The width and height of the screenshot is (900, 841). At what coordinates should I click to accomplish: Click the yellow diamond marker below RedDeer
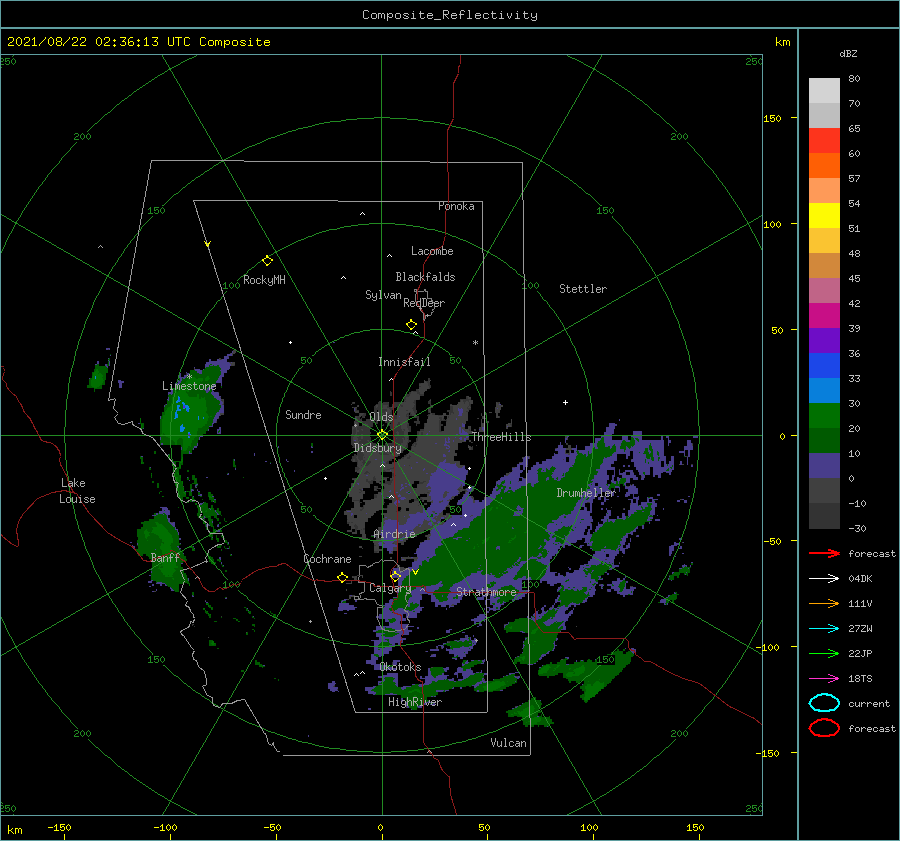(412, 325)
